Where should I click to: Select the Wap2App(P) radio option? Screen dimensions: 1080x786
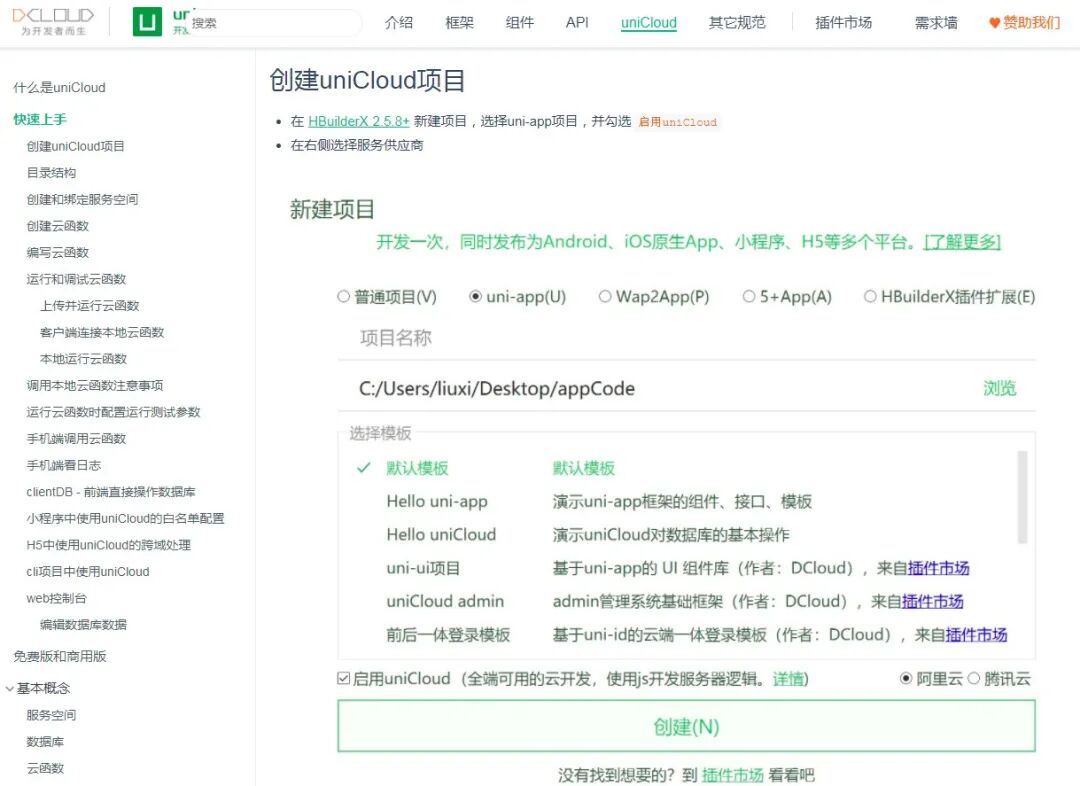604,297
